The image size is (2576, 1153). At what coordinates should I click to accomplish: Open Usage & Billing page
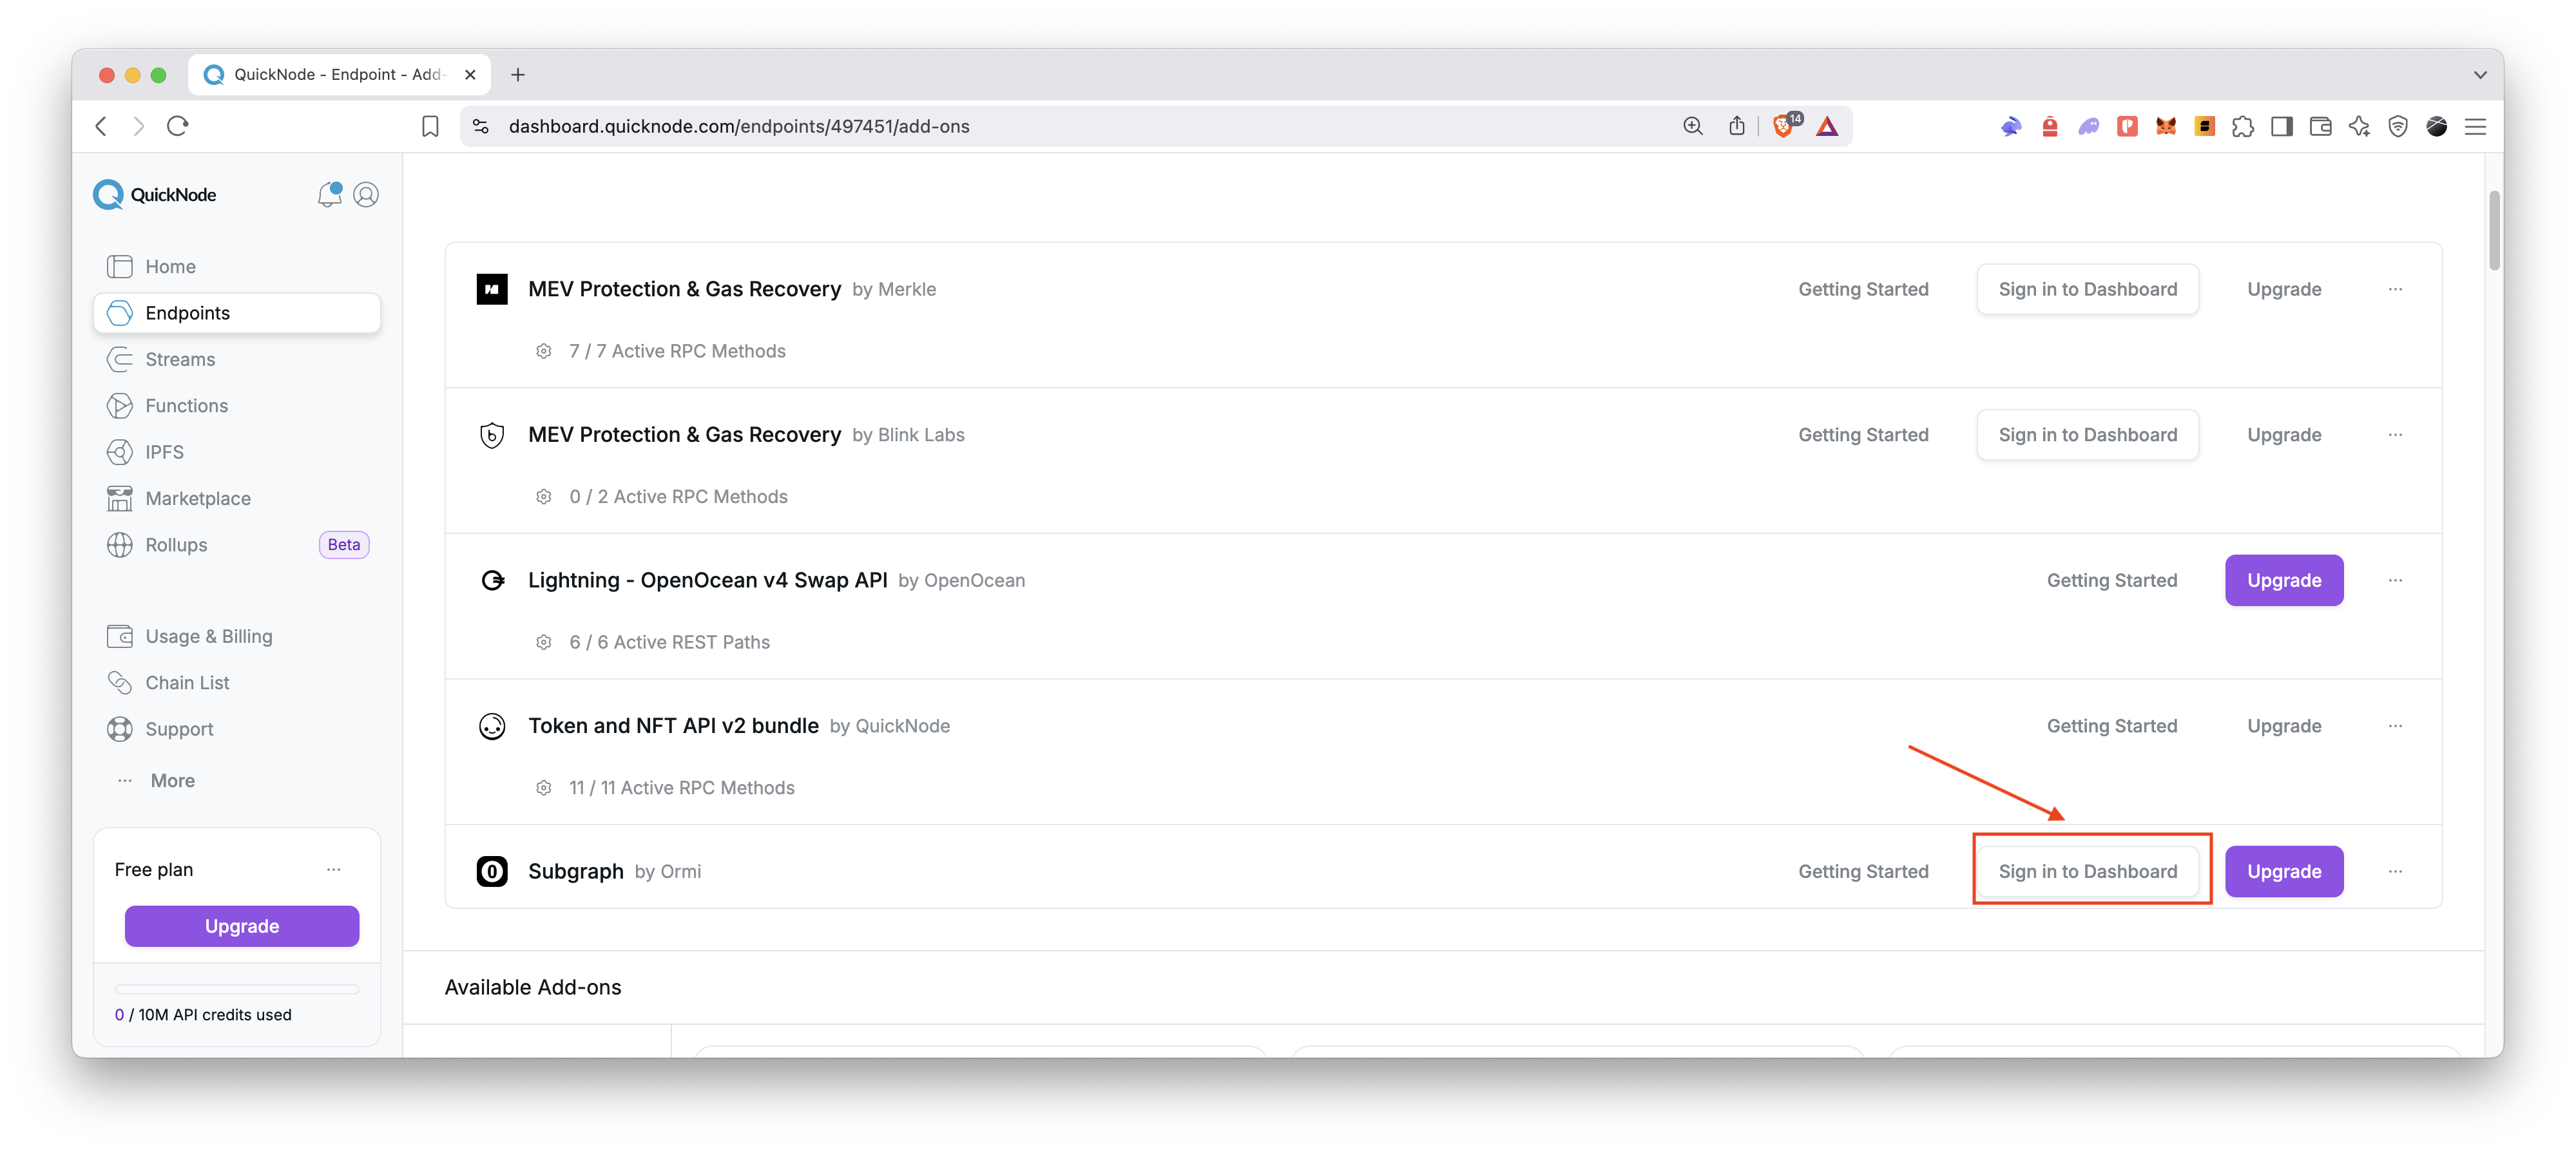point(237,636)
